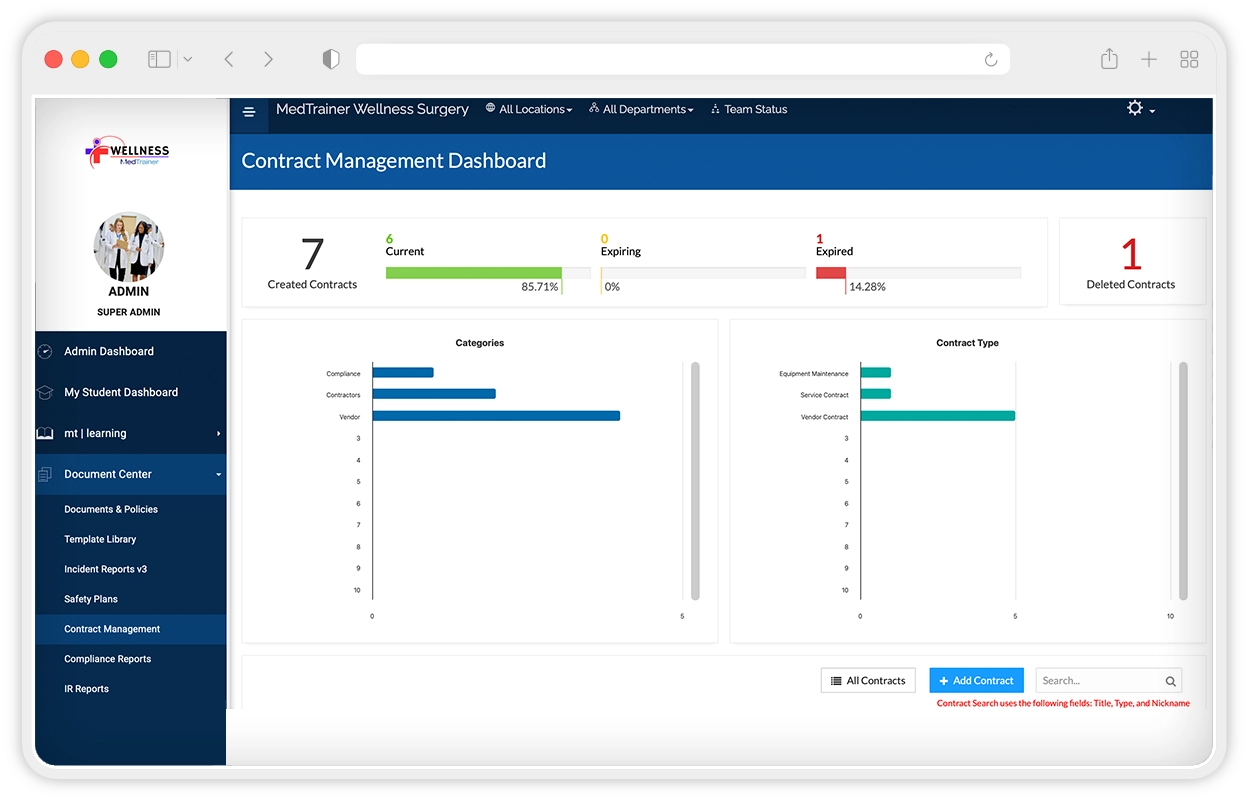Click the browser privacy shield icon
Screen dimensions: 1250x800
(x=331, y=60)
